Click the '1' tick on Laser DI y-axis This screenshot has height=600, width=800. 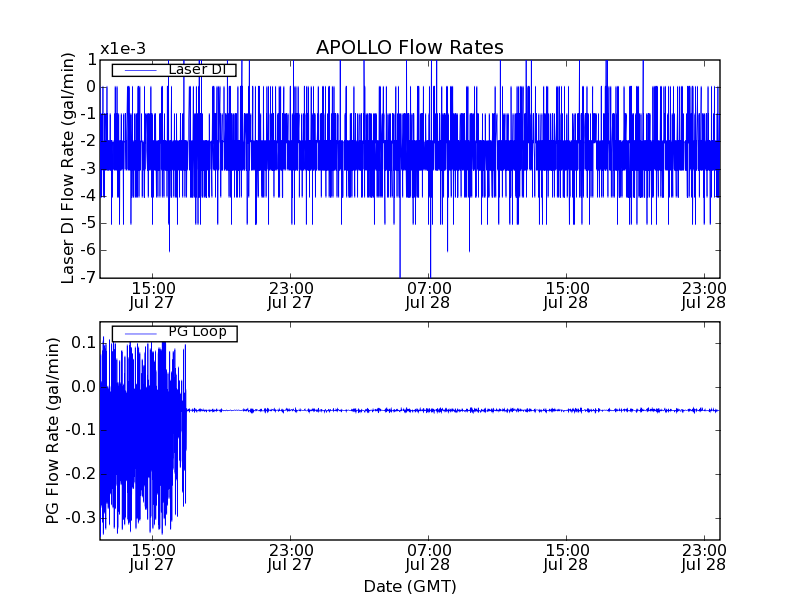coord(92,60)
